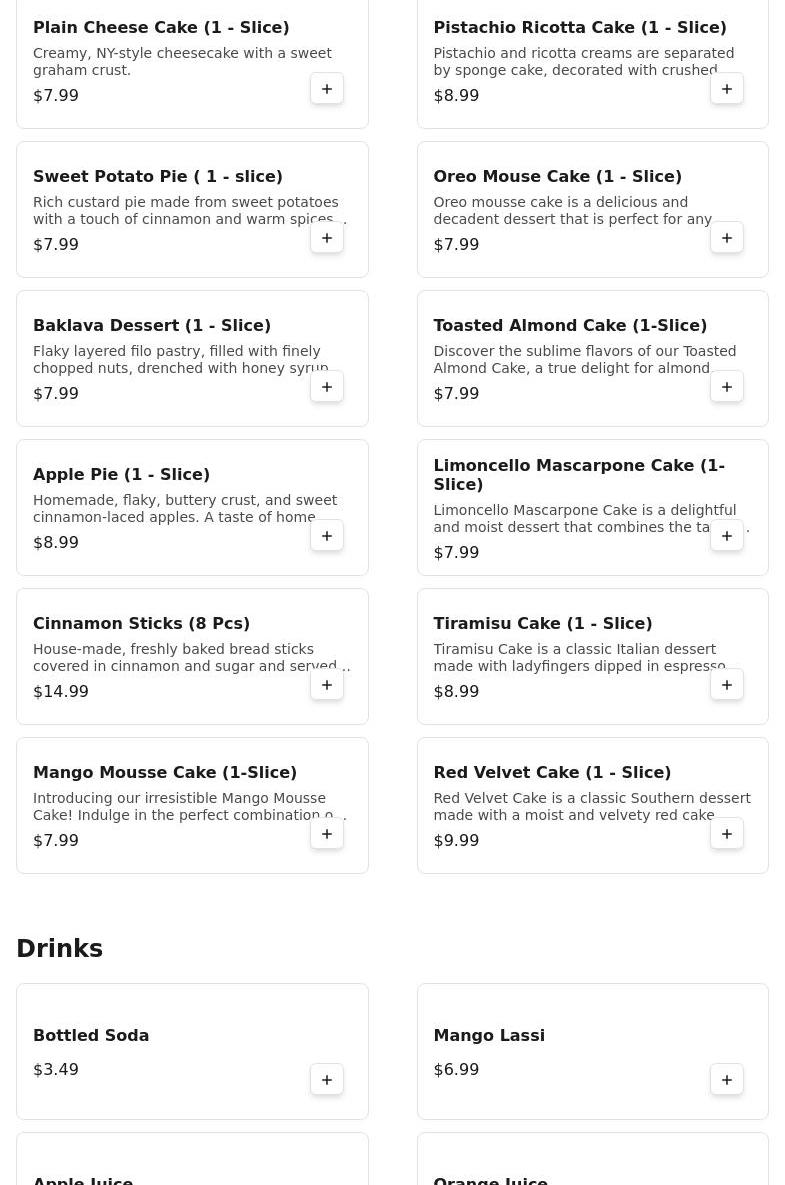Viewport: 785px width, 1185px height.
Task: Add Oreo Mouse Cake via plus icon
Action: tap(726, 237)
